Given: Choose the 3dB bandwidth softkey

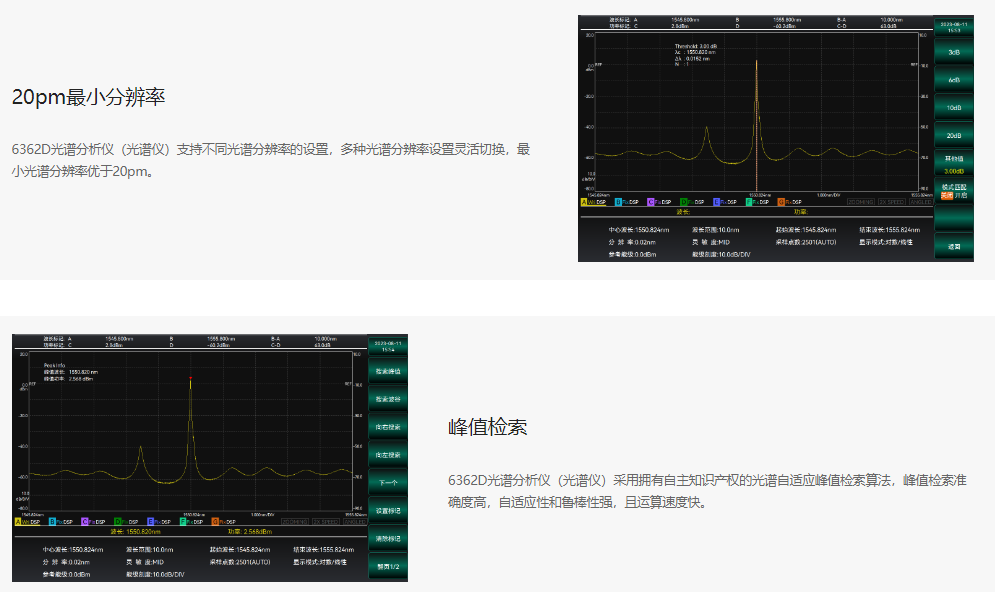Looking at the screenshot, I should tap(954, 51).
